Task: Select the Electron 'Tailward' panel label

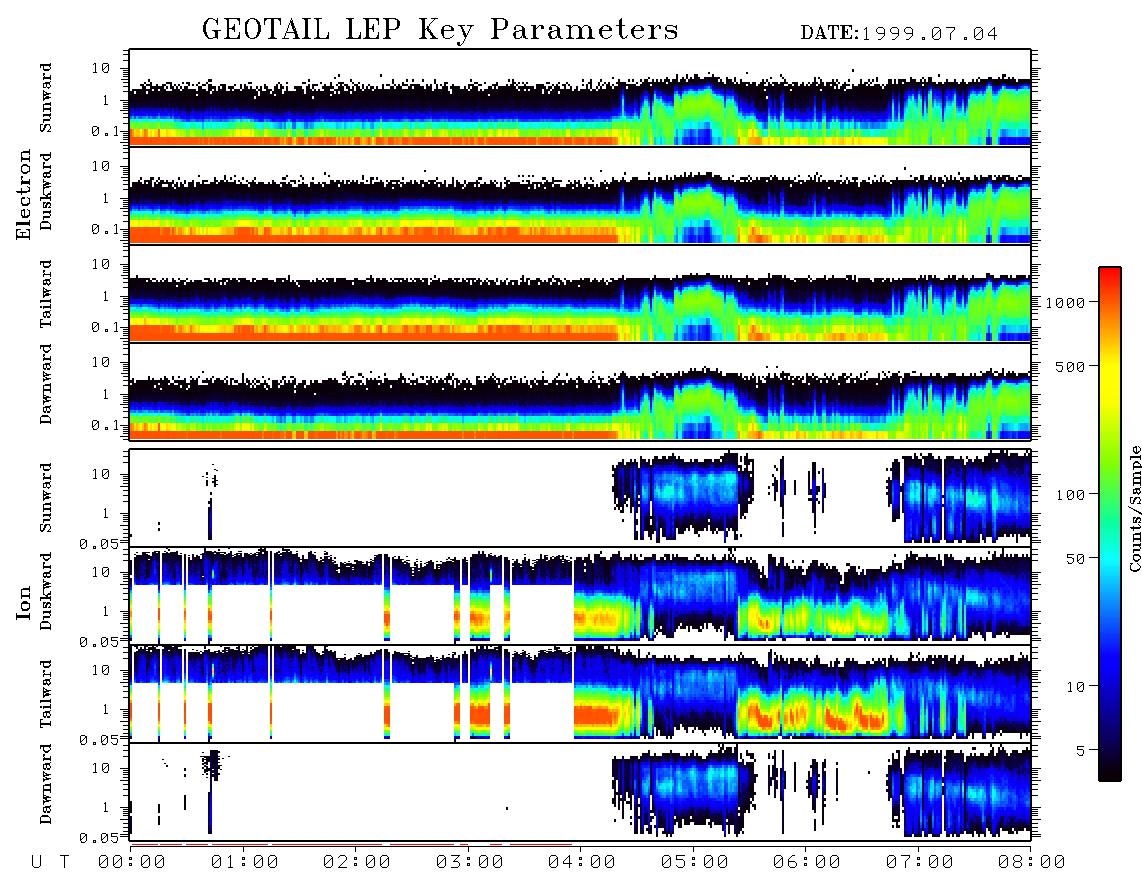Action: [46, 294]
